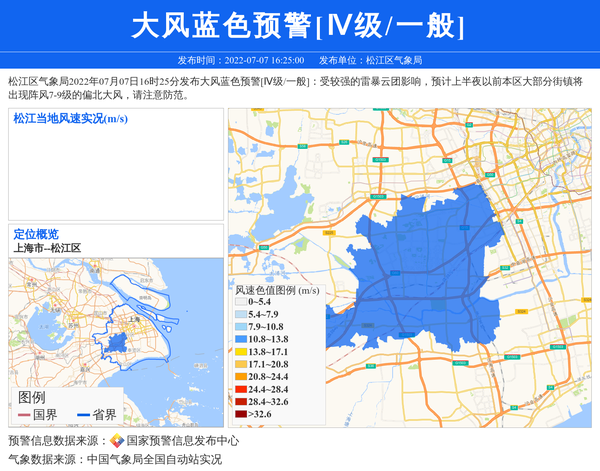Click the 国家预警信息发布中心 logo icon
This screenshot has width=600, height=471.
117,441
